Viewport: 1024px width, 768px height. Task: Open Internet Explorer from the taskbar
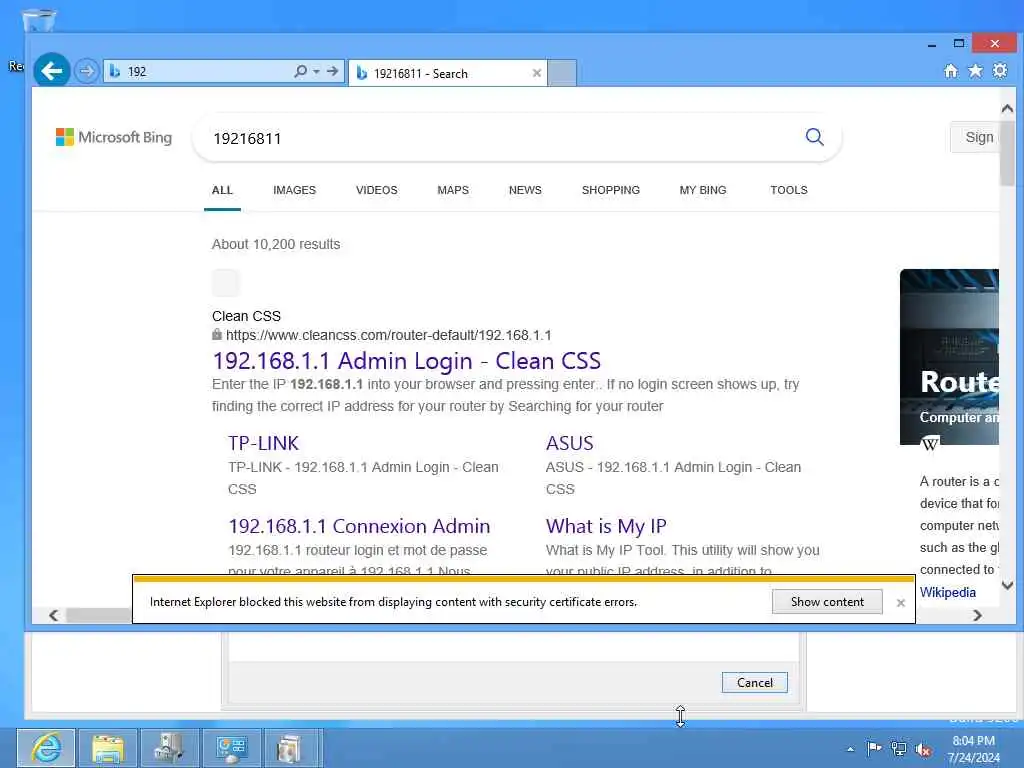46,748
